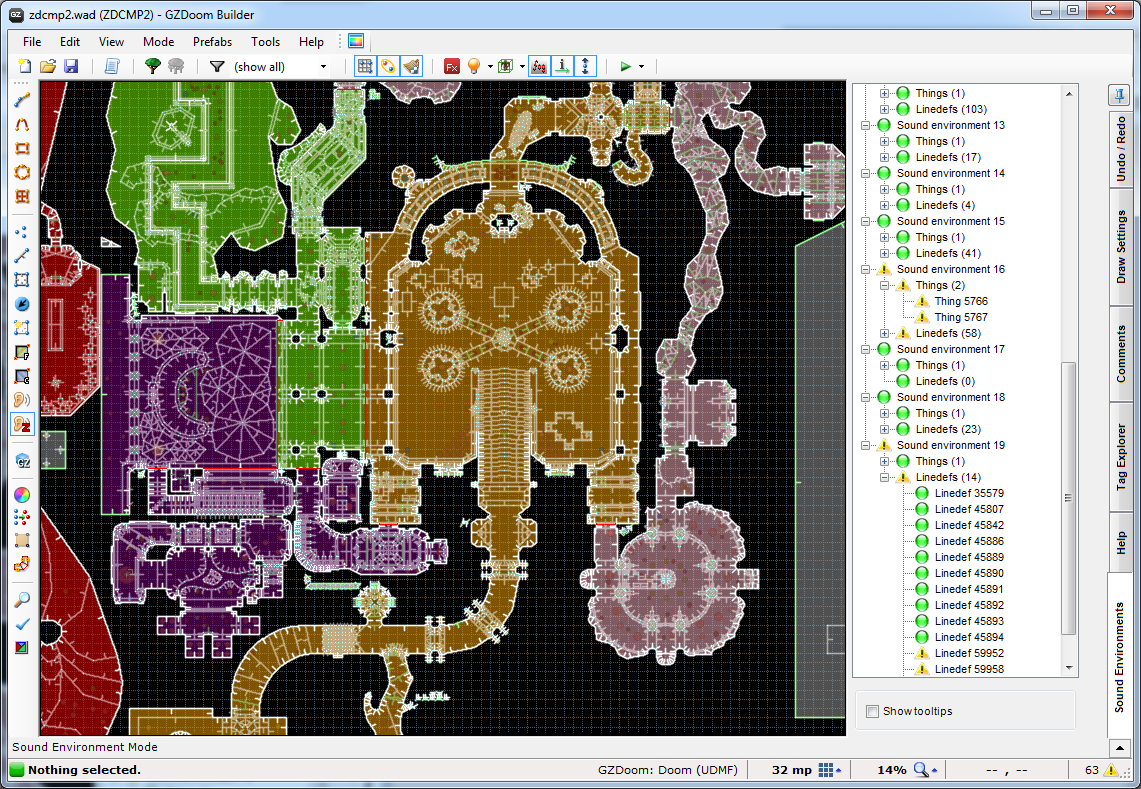Image resolution: width=1141 pixels, height=789 pixels.
Task: Select the Make Sectors mode icon
Action: 22,328
